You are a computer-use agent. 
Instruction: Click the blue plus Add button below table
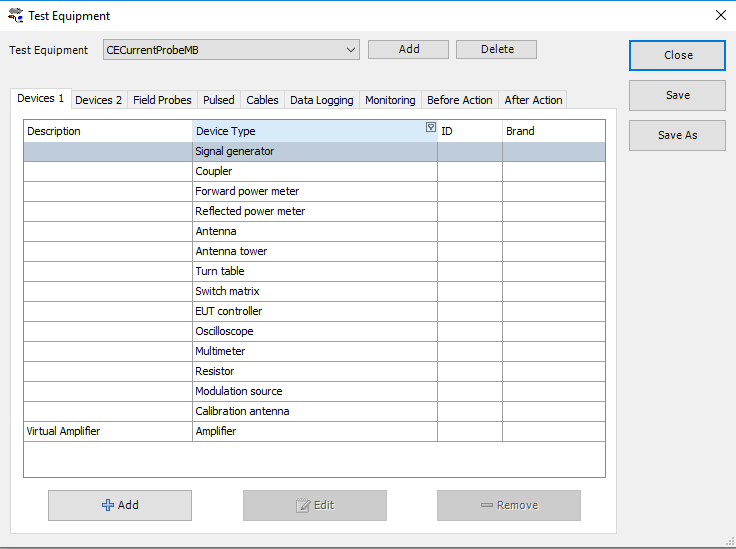click(x=120, y=505)
